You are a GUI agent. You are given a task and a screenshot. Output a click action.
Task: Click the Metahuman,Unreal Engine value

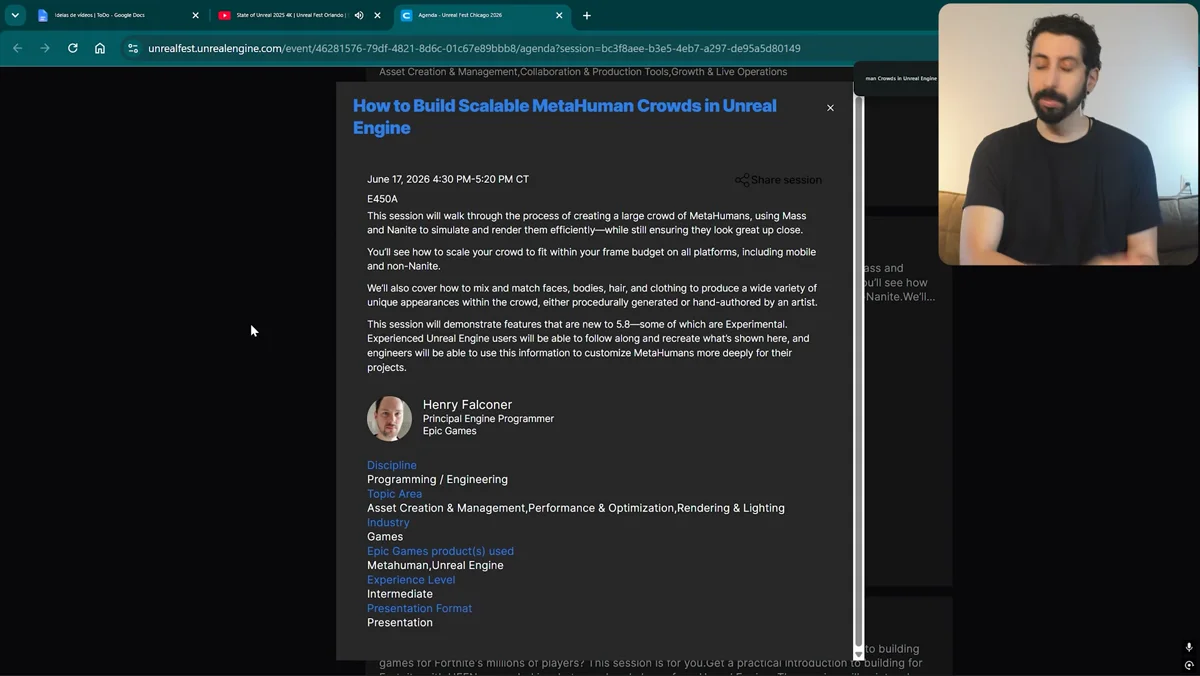click(435, 565)
